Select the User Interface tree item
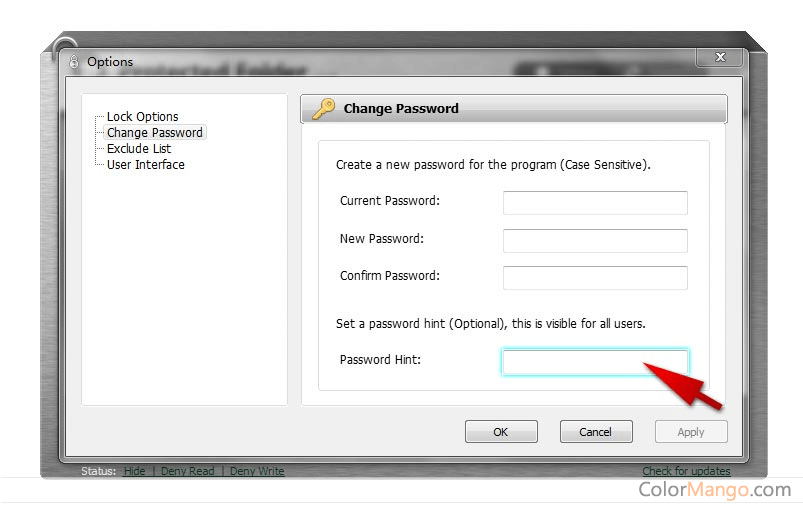This screenshot has width=803, height=511. (145, 165)
